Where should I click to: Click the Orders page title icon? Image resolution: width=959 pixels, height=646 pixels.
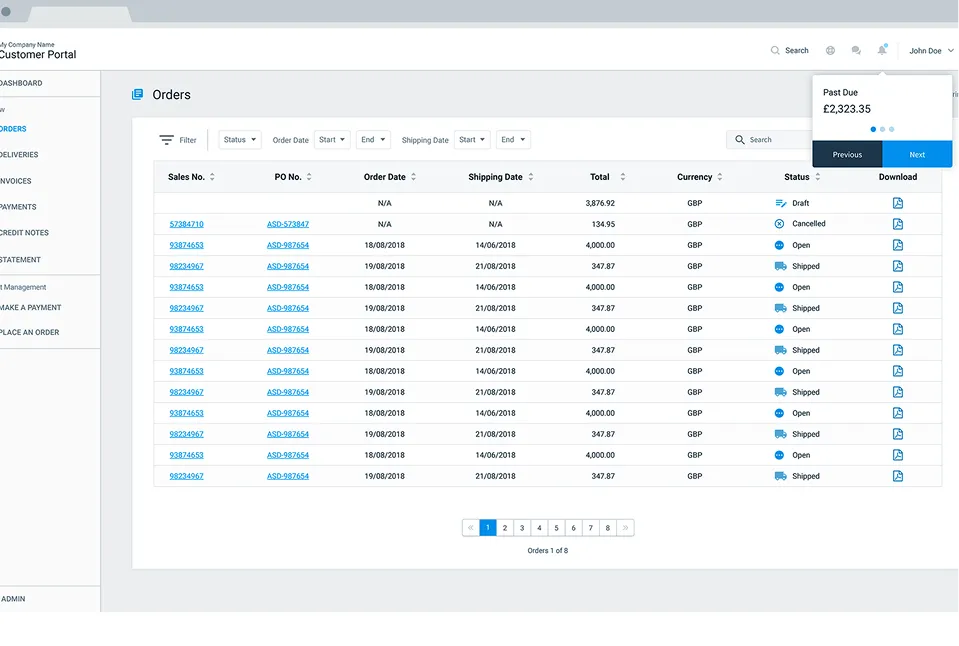tap(138, 95)
